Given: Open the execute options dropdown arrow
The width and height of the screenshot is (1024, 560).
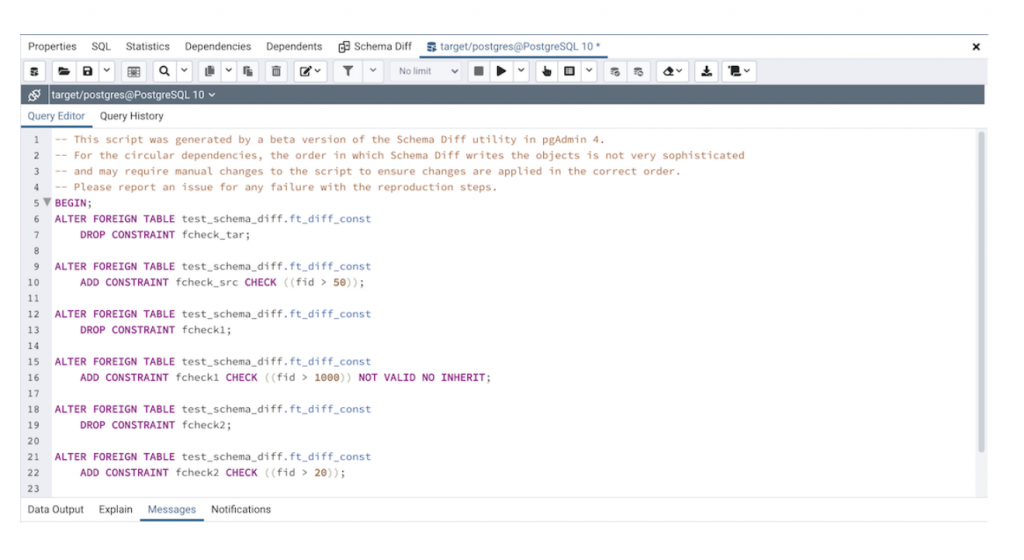Looking at the screenshot, I should pyautogui.click(x=521, y=71).
